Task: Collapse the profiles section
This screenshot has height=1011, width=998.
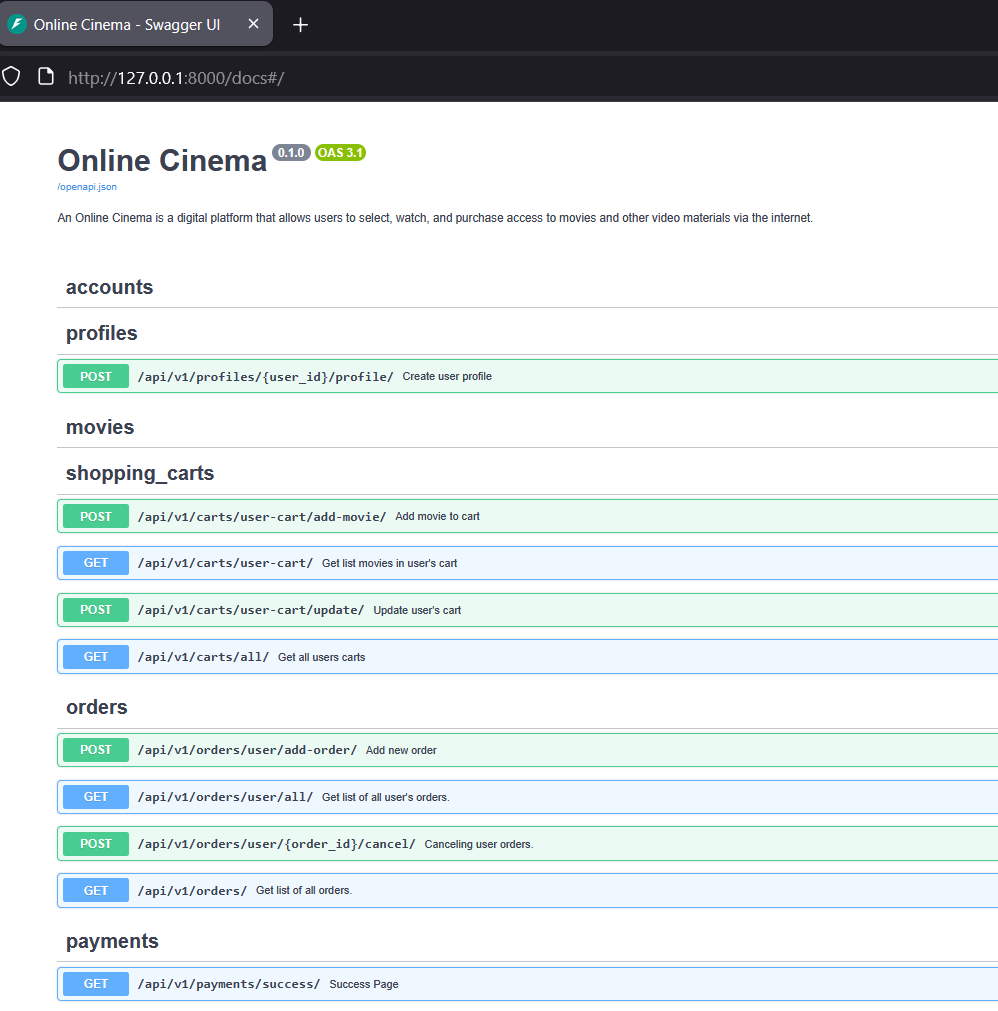Action: pyautogui.click(x=102, y=333)
